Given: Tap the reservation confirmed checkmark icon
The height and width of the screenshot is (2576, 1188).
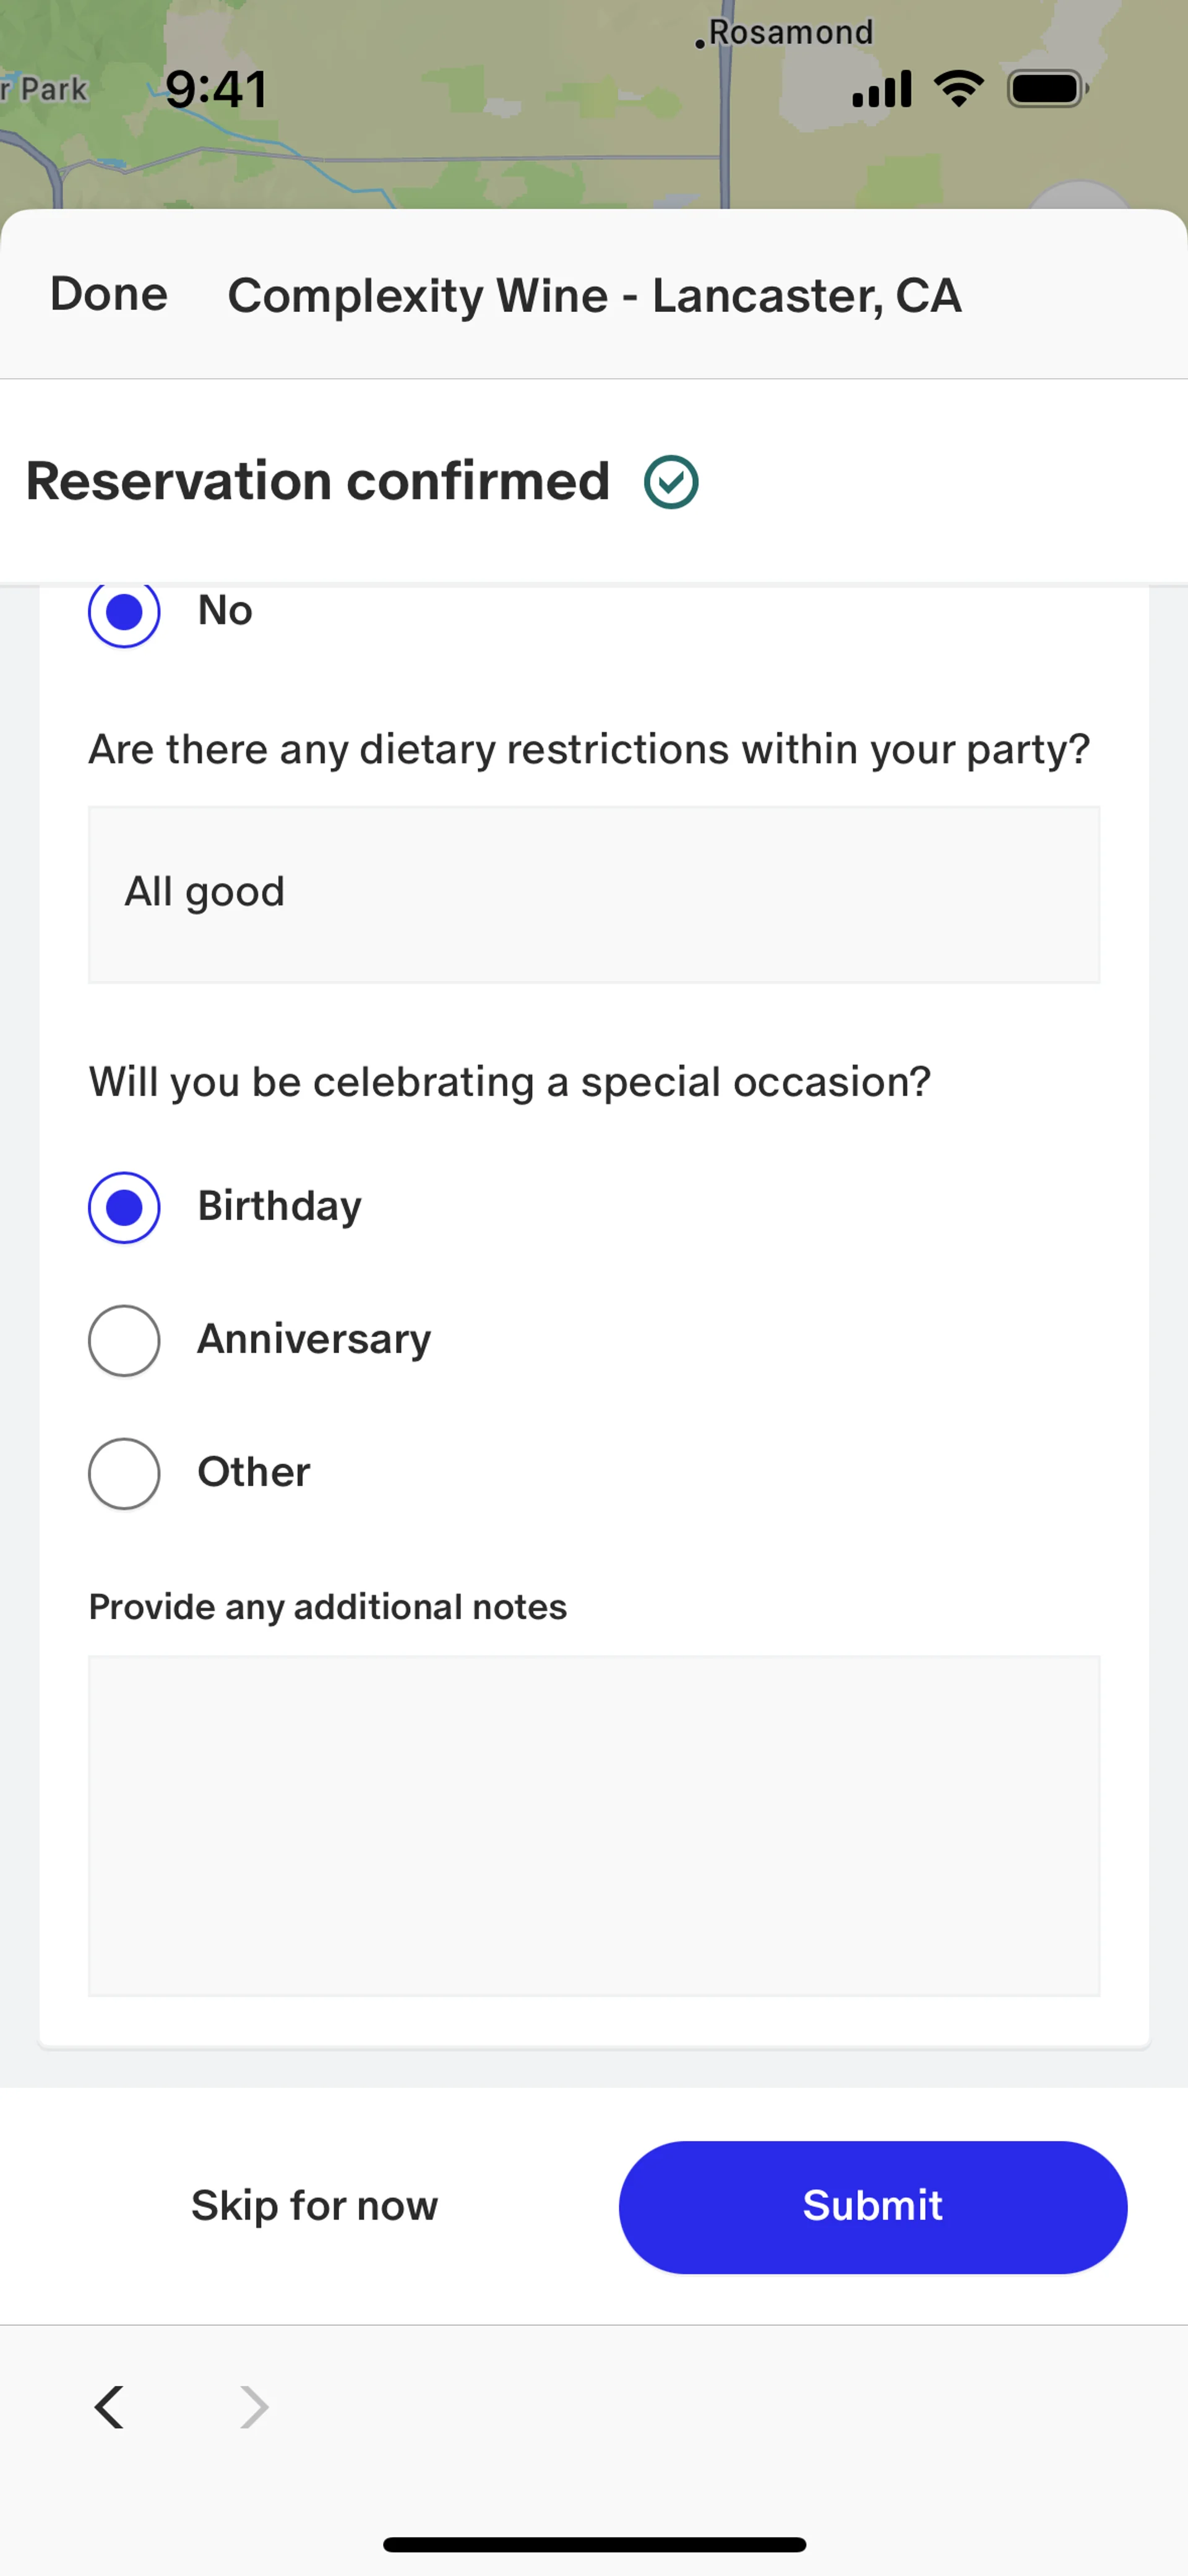Looking at the screenshot, I should click(x=671, y=482).
